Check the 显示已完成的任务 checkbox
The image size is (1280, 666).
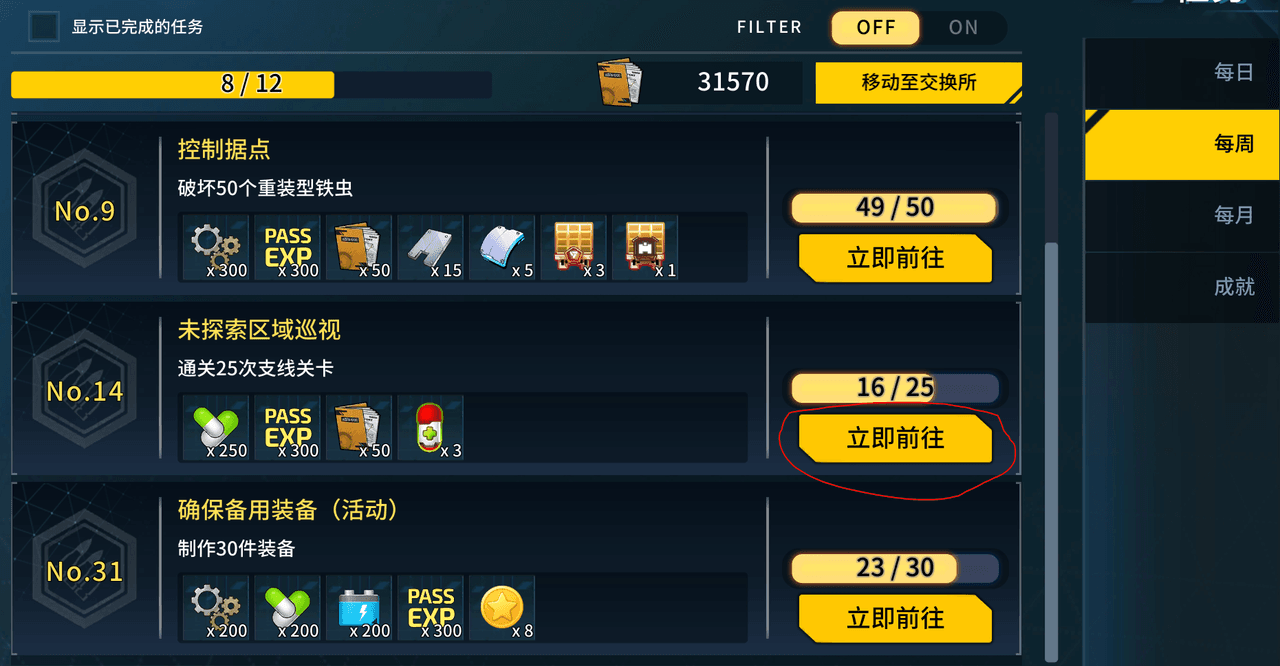tap(44, 26)
